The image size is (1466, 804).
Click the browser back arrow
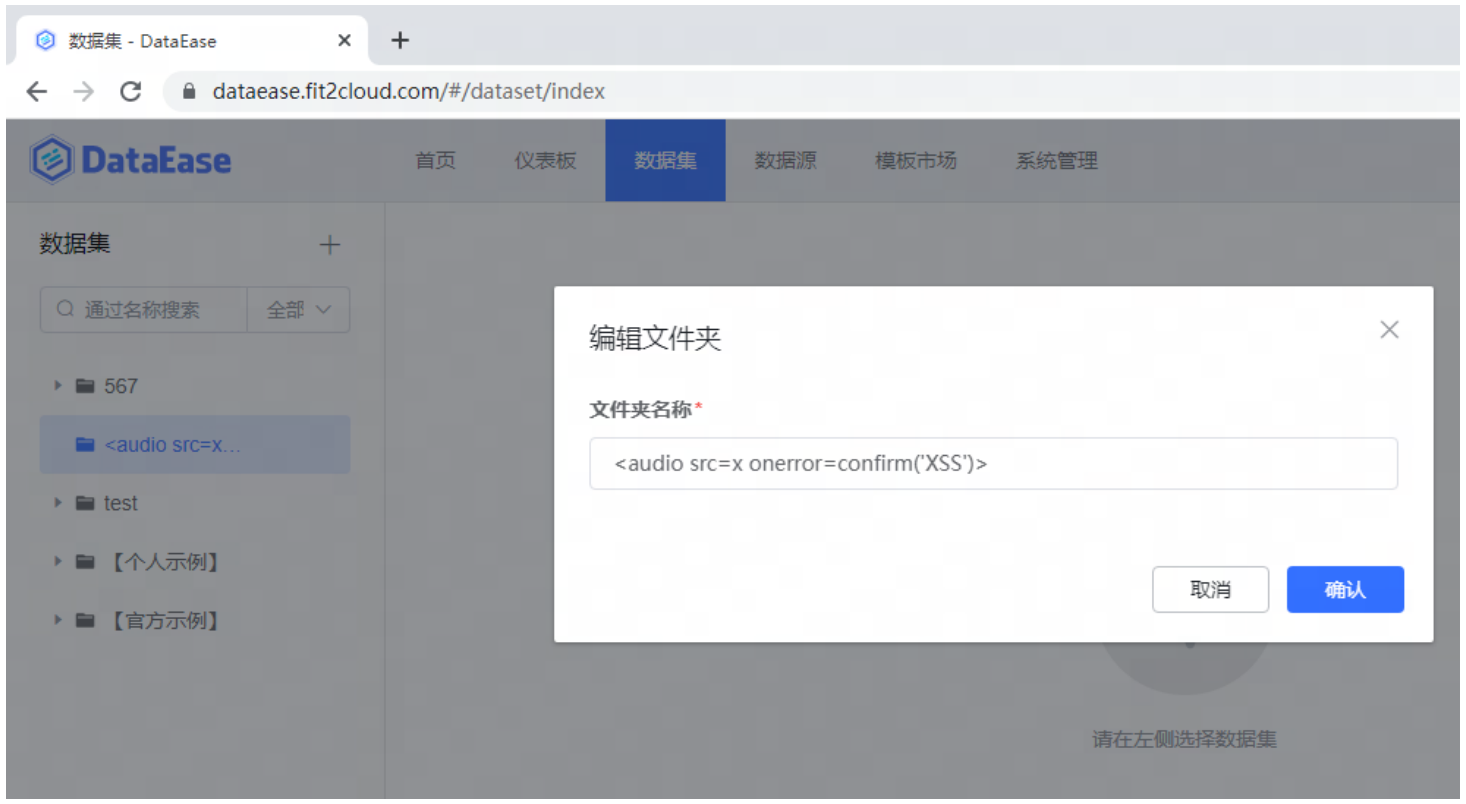pos(36,91)
